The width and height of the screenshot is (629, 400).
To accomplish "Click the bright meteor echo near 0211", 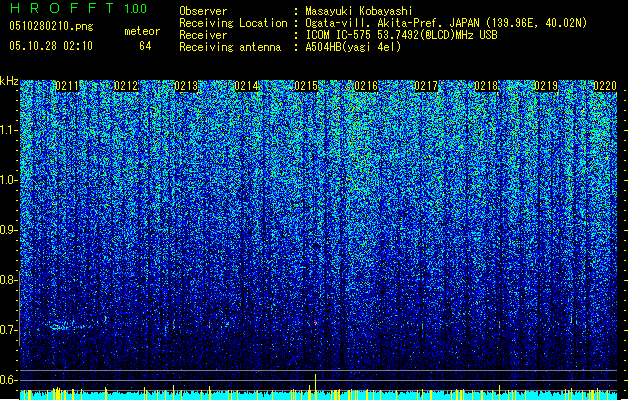I will point(69,326).
